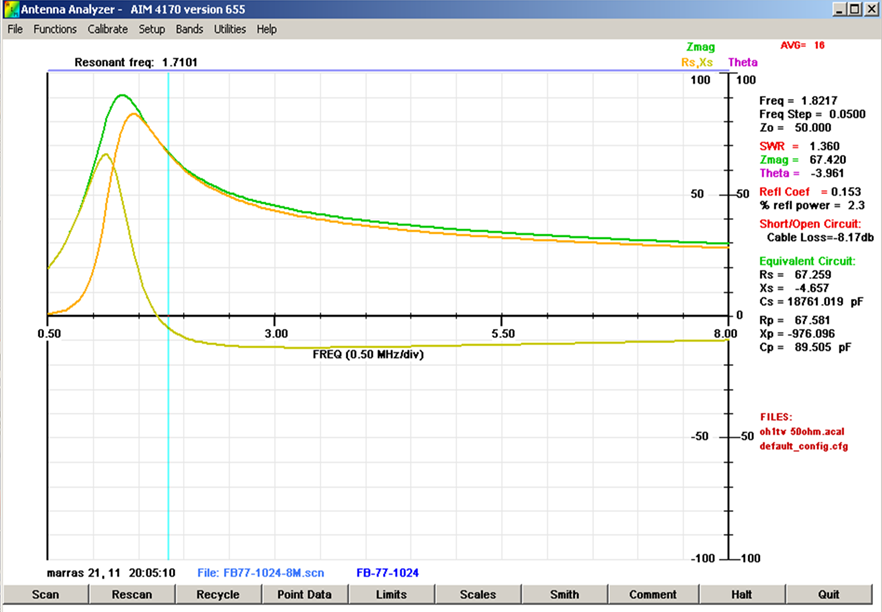Open the Functions menu
This screenshot has height=612, width=882.
55,29
